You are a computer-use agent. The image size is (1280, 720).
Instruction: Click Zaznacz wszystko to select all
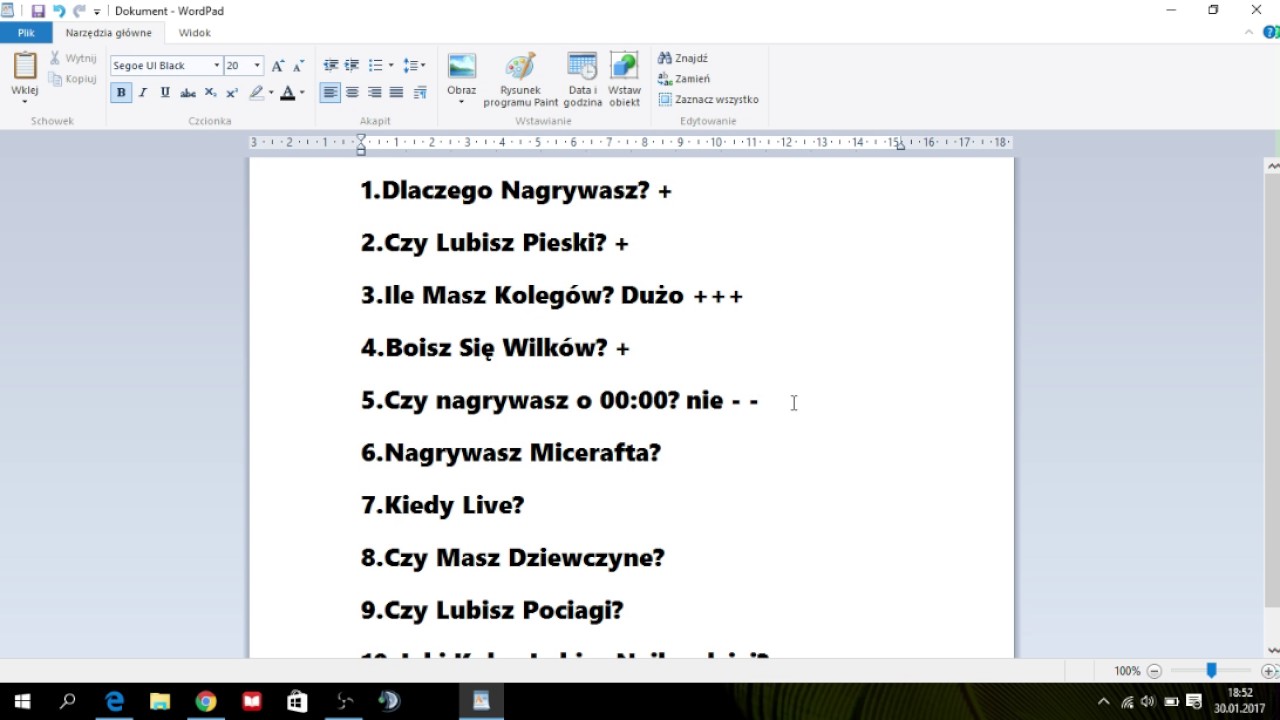[709, 100]
